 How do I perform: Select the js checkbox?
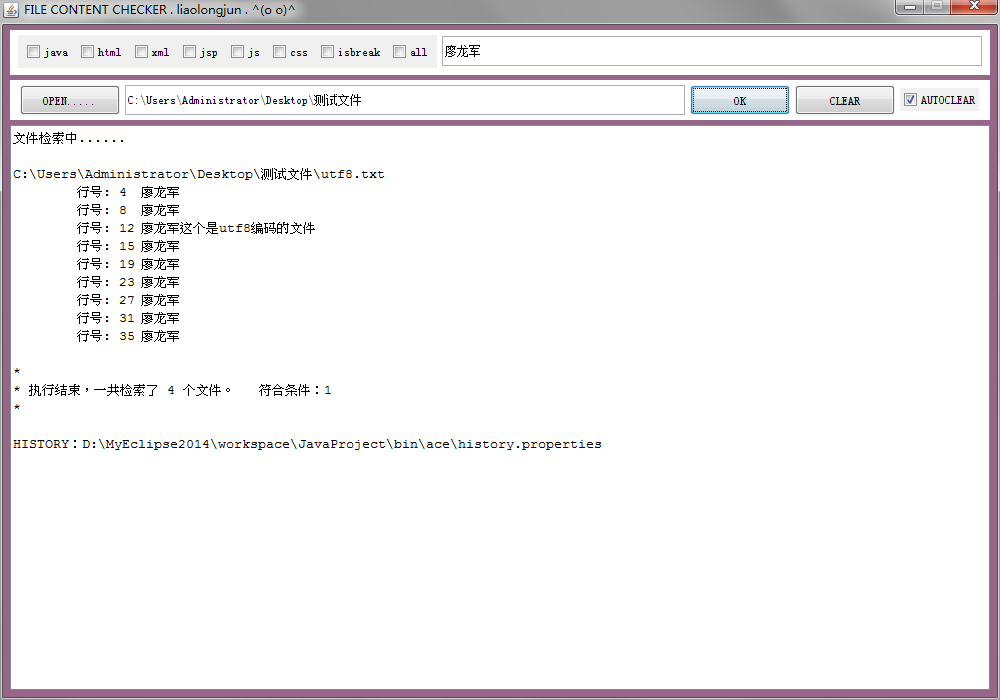click(237, 52)
